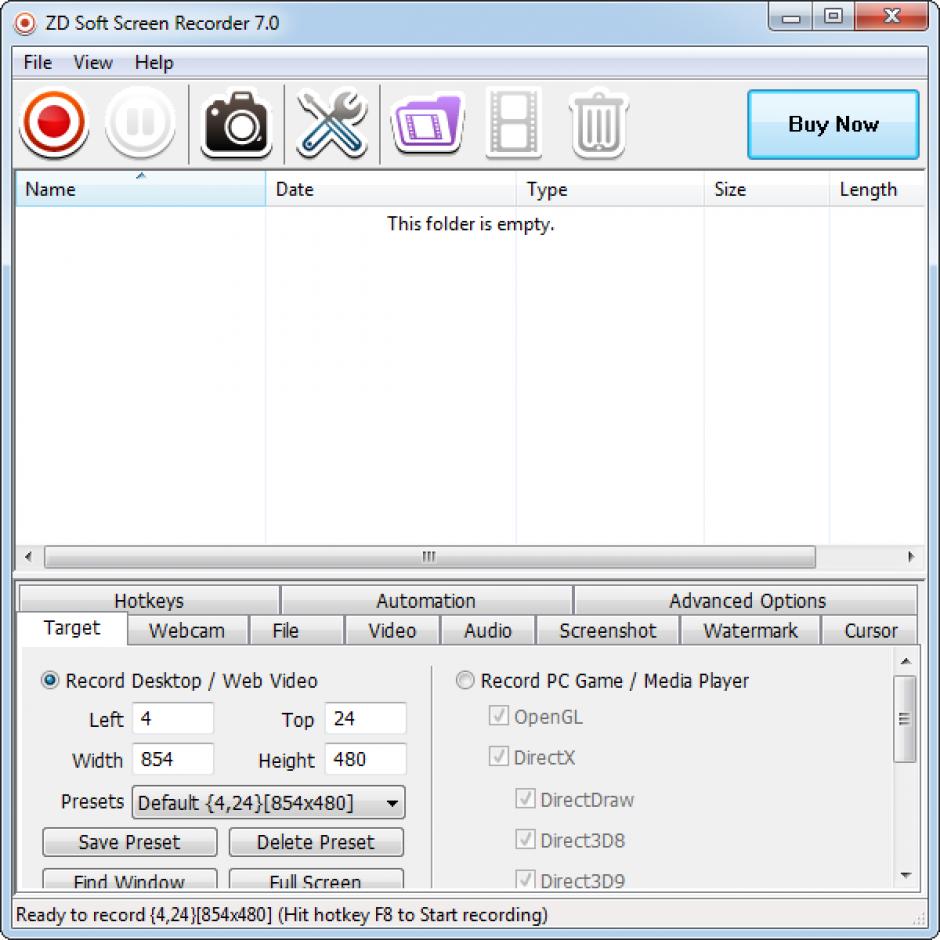The height and width of the screenshot is (940, 940).
Task: Open settings via the wrench and screwdriver icon
Action: (332, 124)
